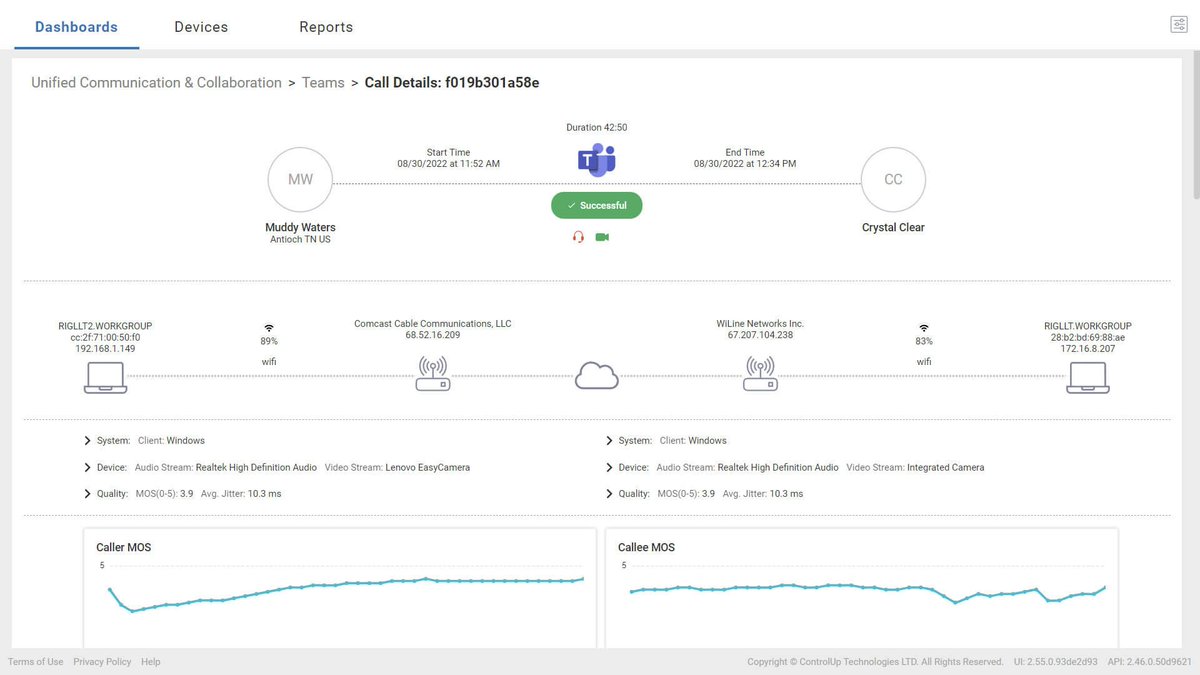Screen dimensions: 1200x675
Task: Click IP address 192.168.1.149
Action: [105, 349]
